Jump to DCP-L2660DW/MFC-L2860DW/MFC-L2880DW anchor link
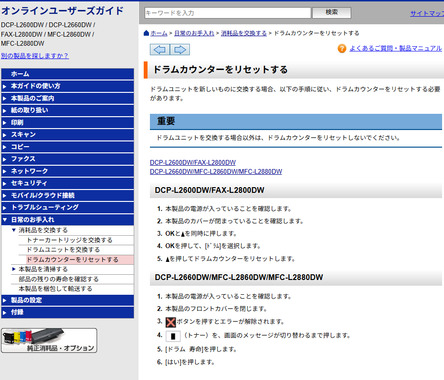Viewport: 444px width, 380px height. 216,171
